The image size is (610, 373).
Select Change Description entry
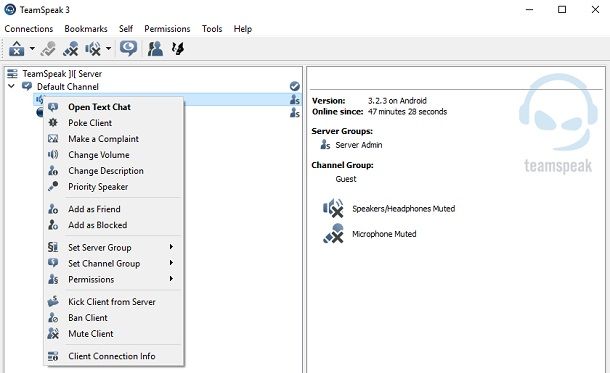tap(114, 171)
